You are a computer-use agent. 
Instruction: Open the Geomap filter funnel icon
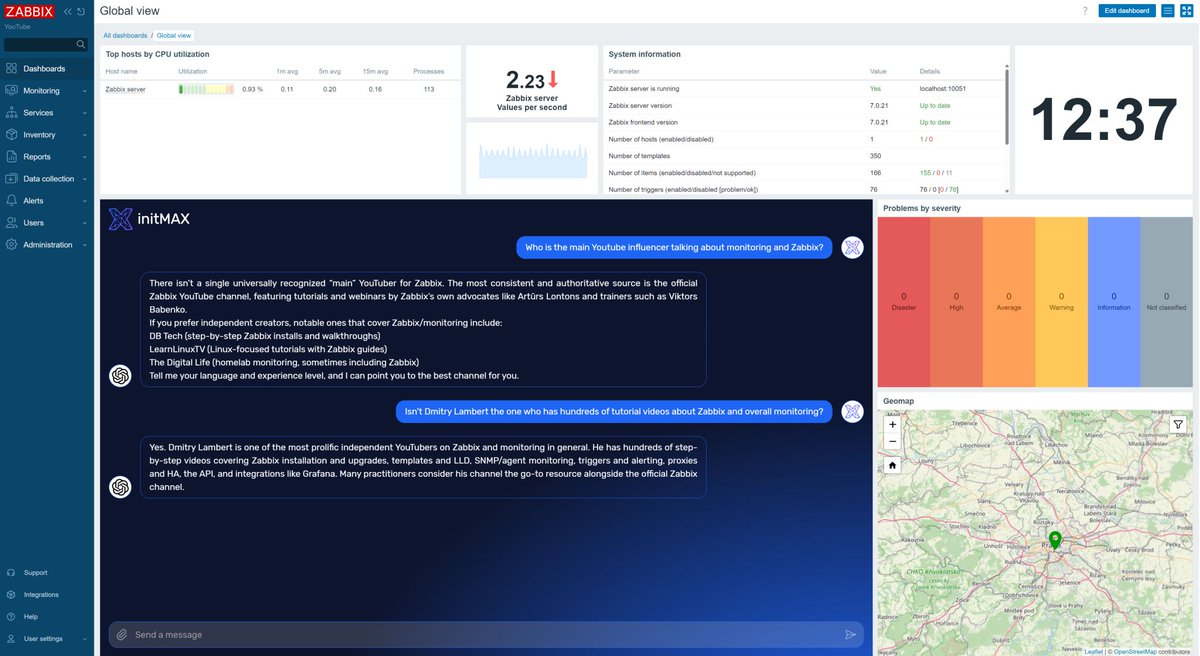[1179, 424]
